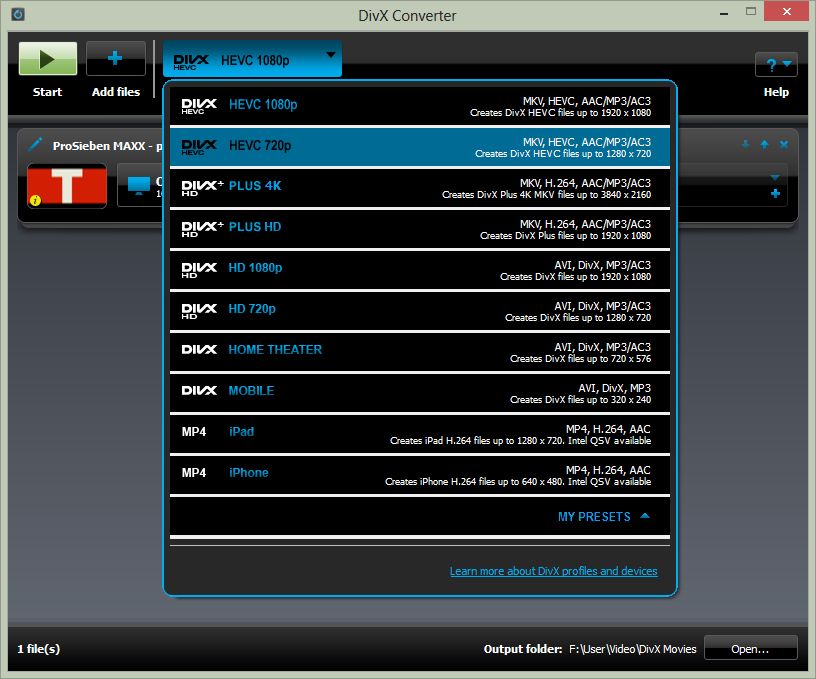Image resolution: width=816 pixels, height=679 pixels.
Task: Select the HEVC 1080p profile
Action: (x=419, y=106)
